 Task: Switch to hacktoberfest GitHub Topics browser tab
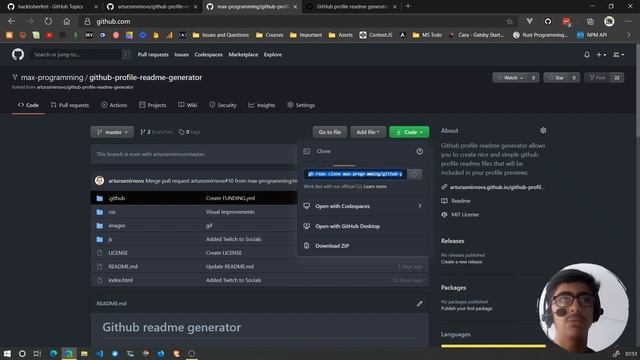(50, 7)
